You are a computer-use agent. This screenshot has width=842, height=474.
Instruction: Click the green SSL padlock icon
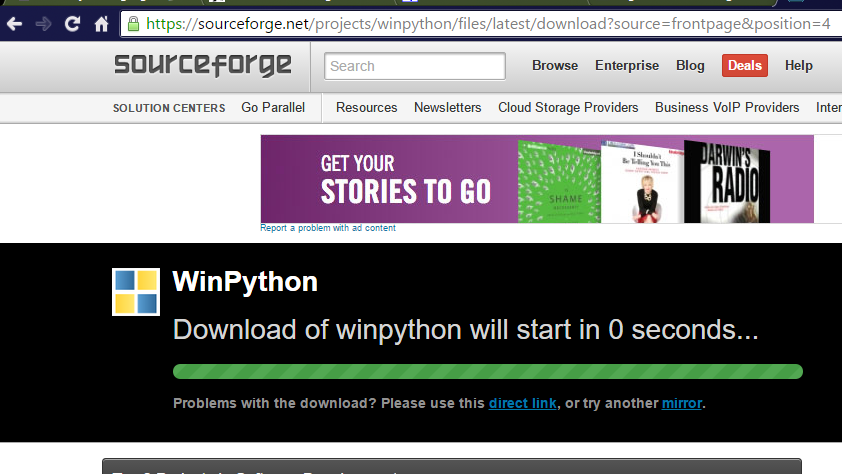134,23
